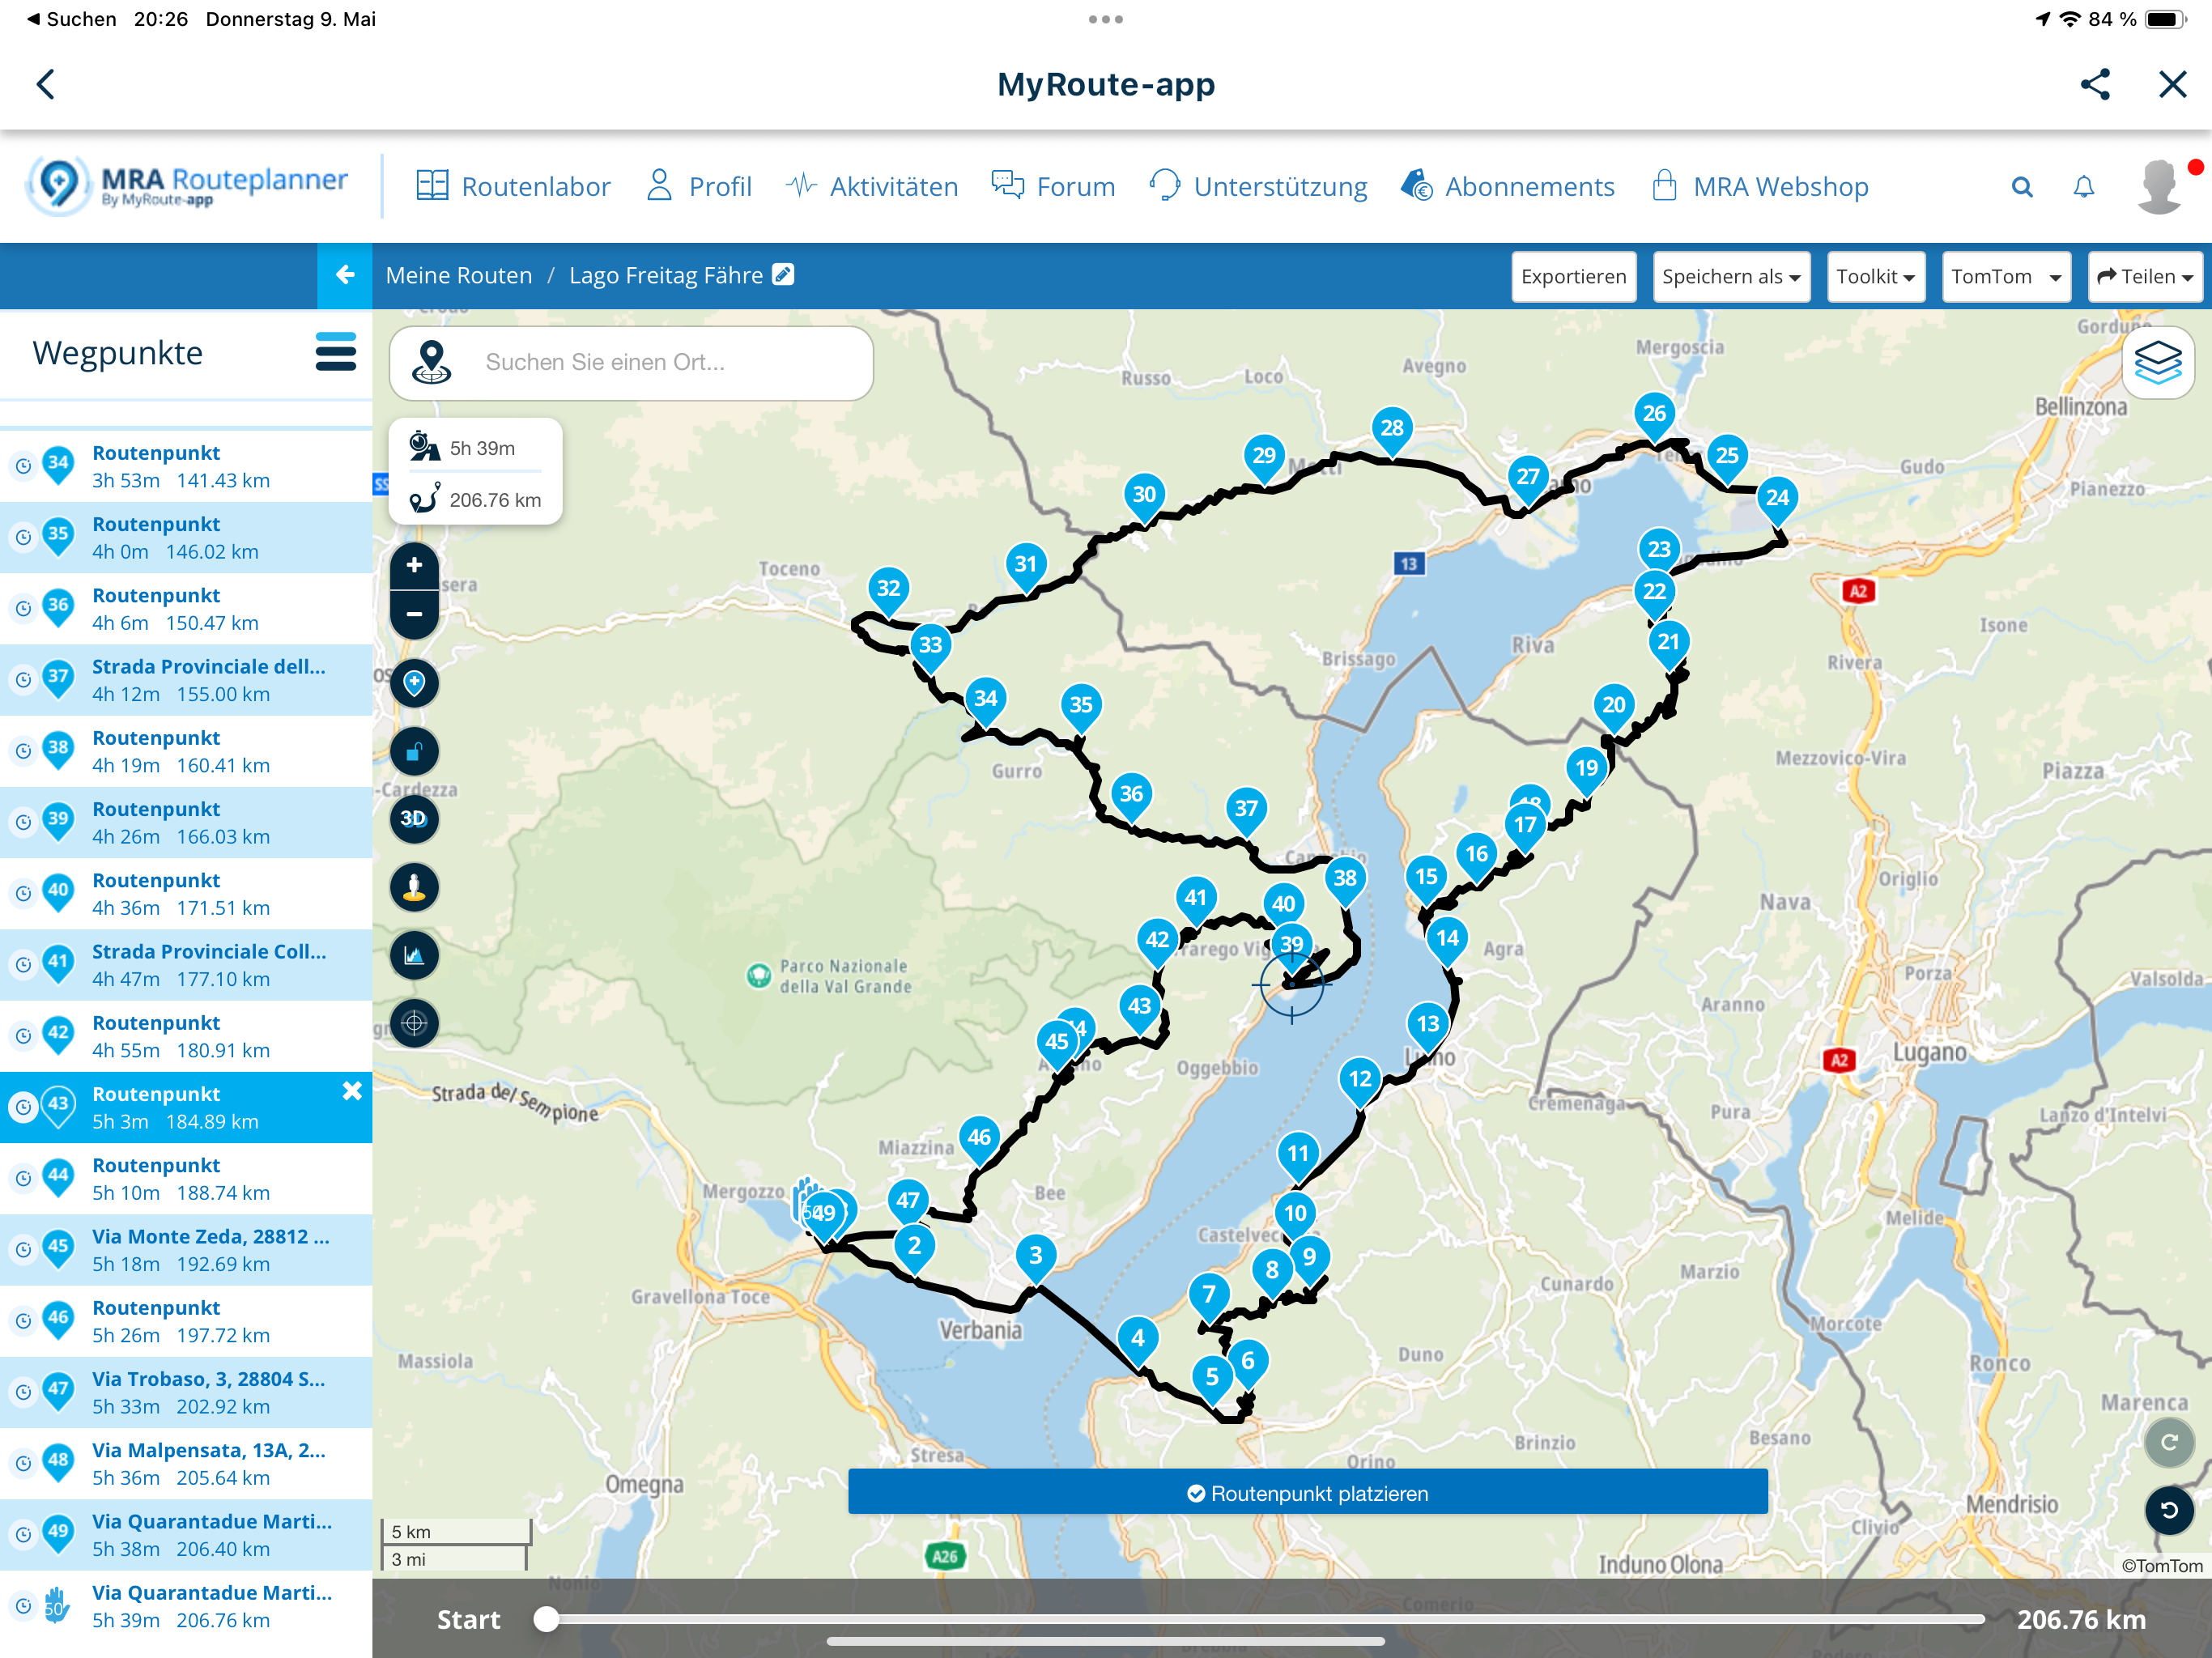The image size is (2212, 1658).
Task: Click the Exportieren button
Action: click(x=1574, y=276)
